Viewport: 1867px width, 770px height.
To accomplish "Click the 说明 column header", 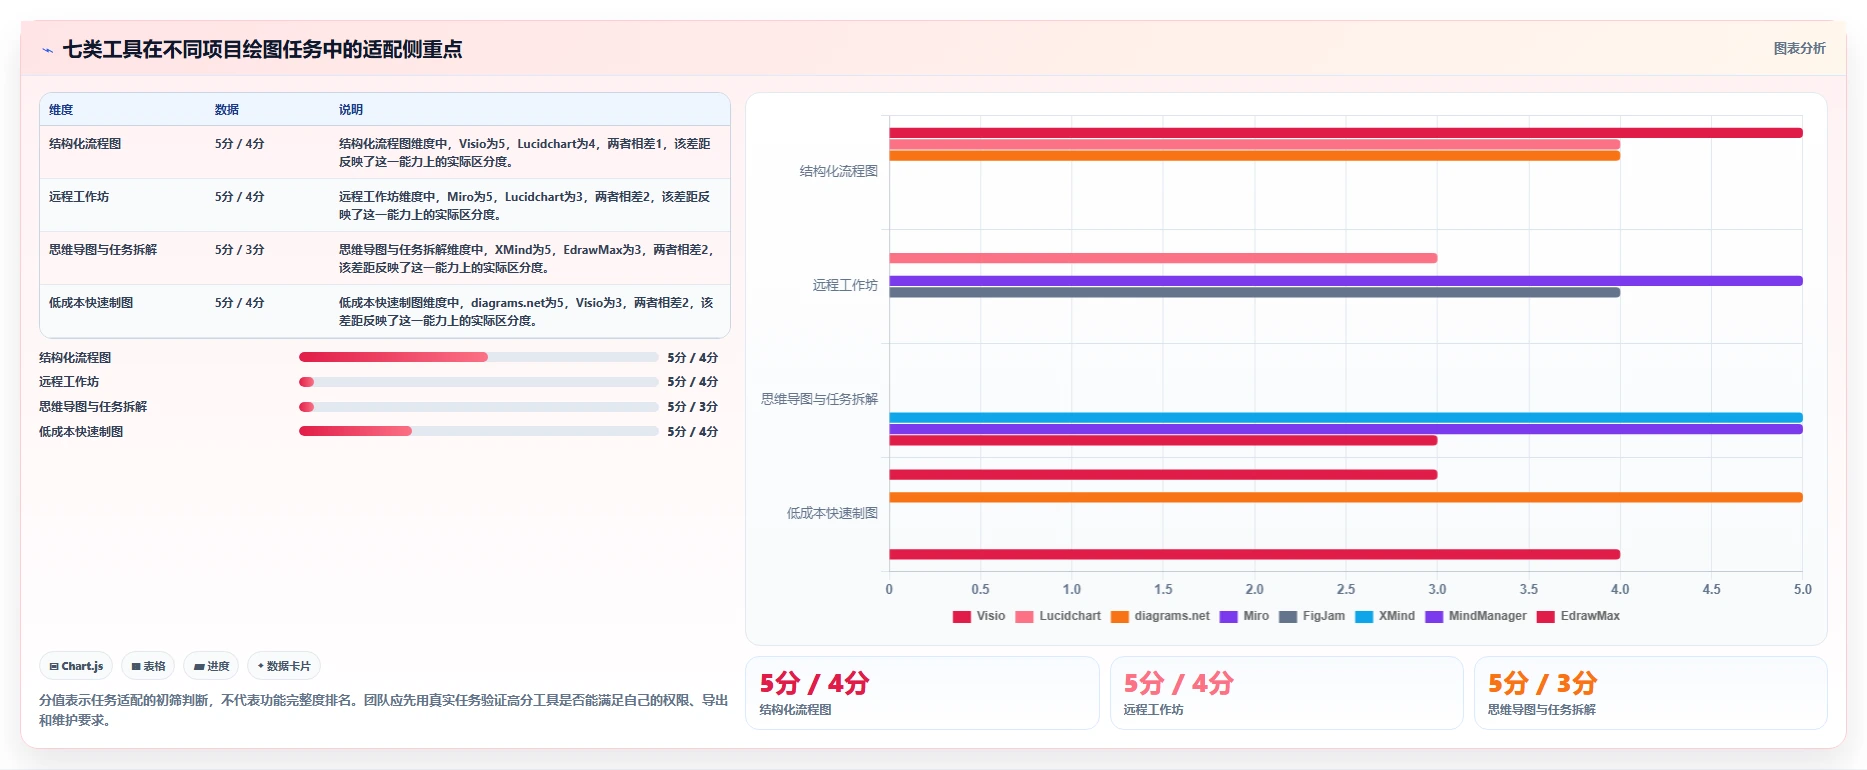I will [351, 110].
